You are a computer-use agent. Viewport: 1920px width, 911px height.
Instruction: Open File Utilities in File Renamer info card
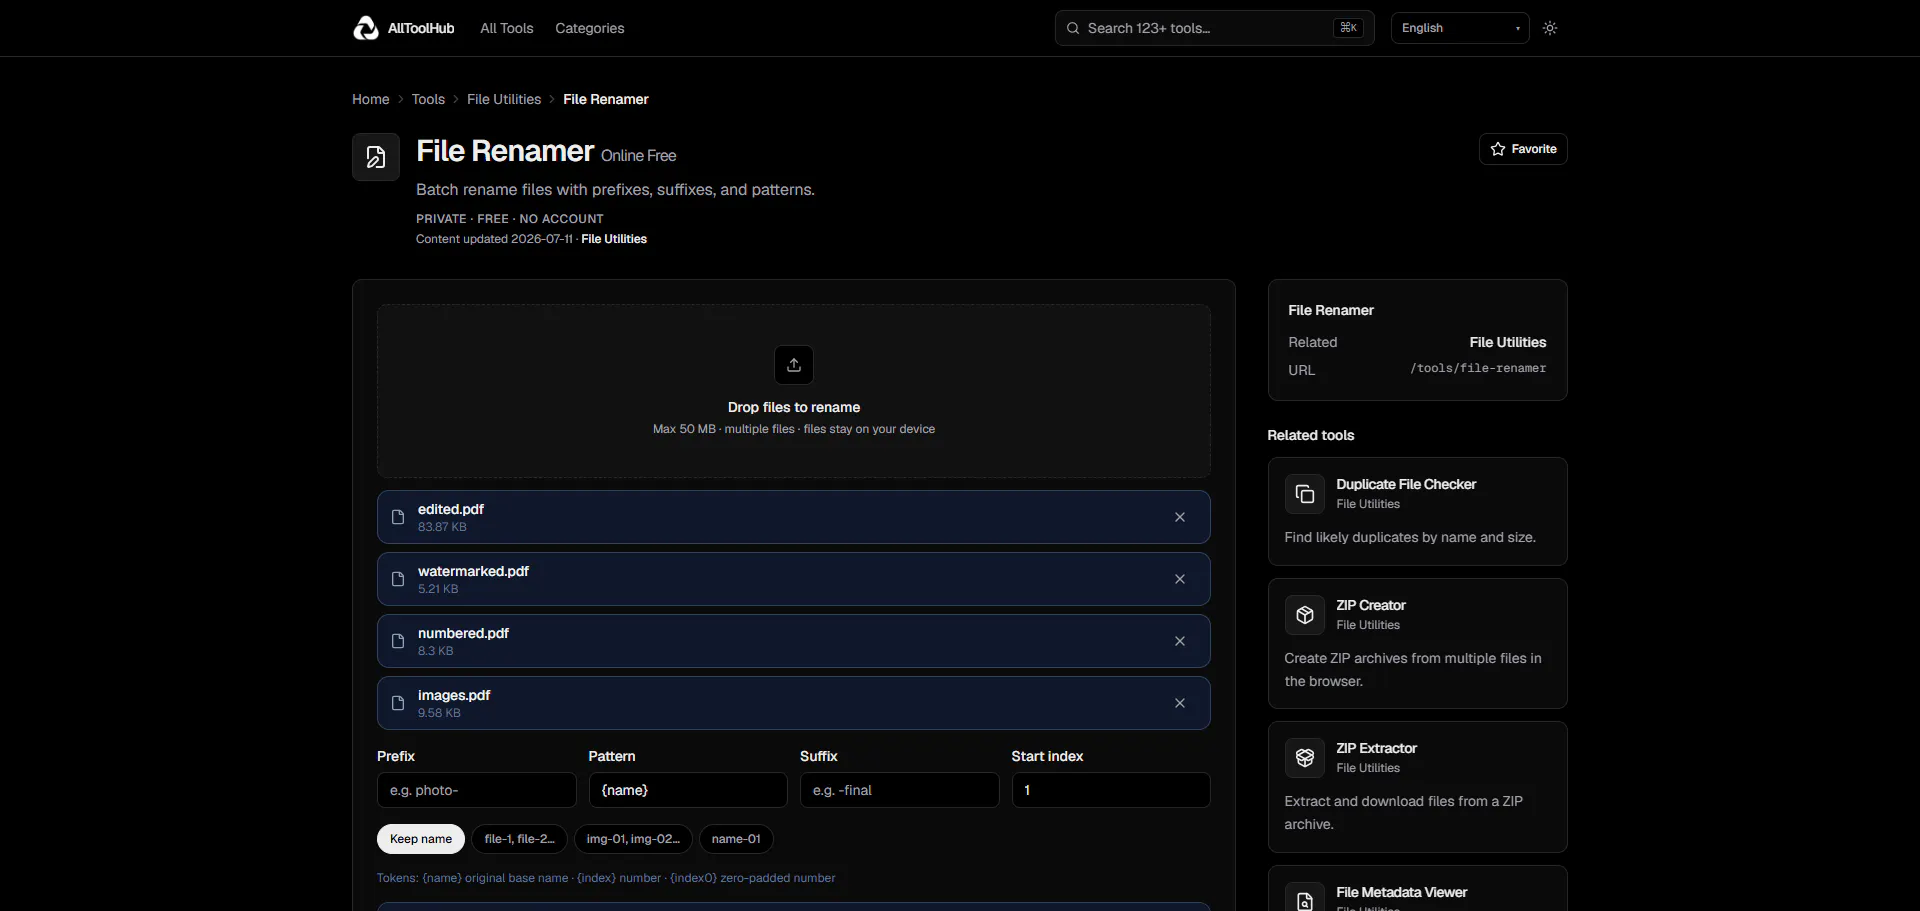(x=1508, y=342)
